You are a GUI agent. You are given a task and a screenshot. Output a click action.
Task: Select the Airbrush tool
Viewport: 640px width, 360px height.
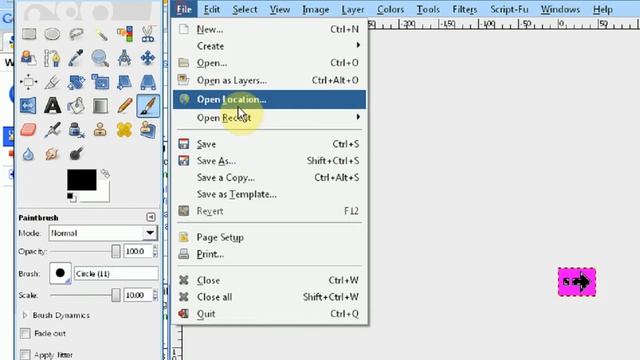tap(52, 130)
